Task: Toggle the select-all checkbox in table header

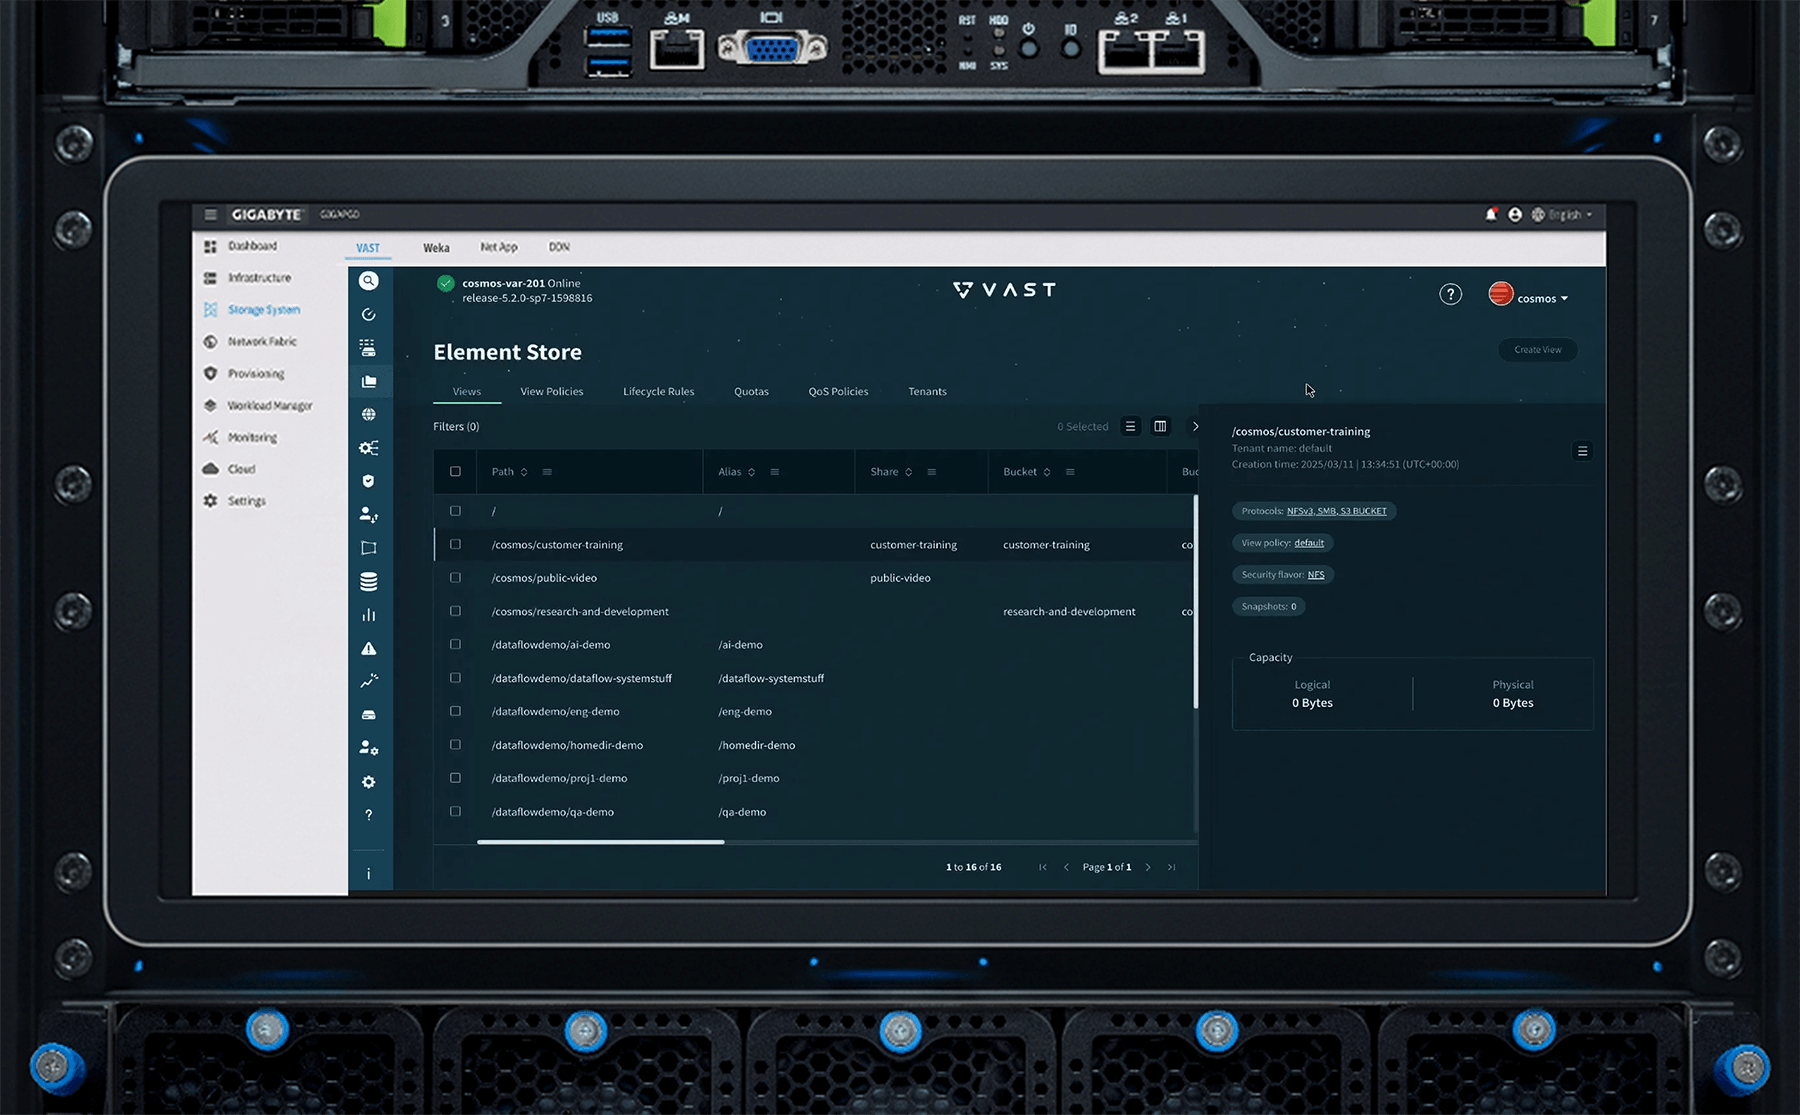Action: [455, 471]
